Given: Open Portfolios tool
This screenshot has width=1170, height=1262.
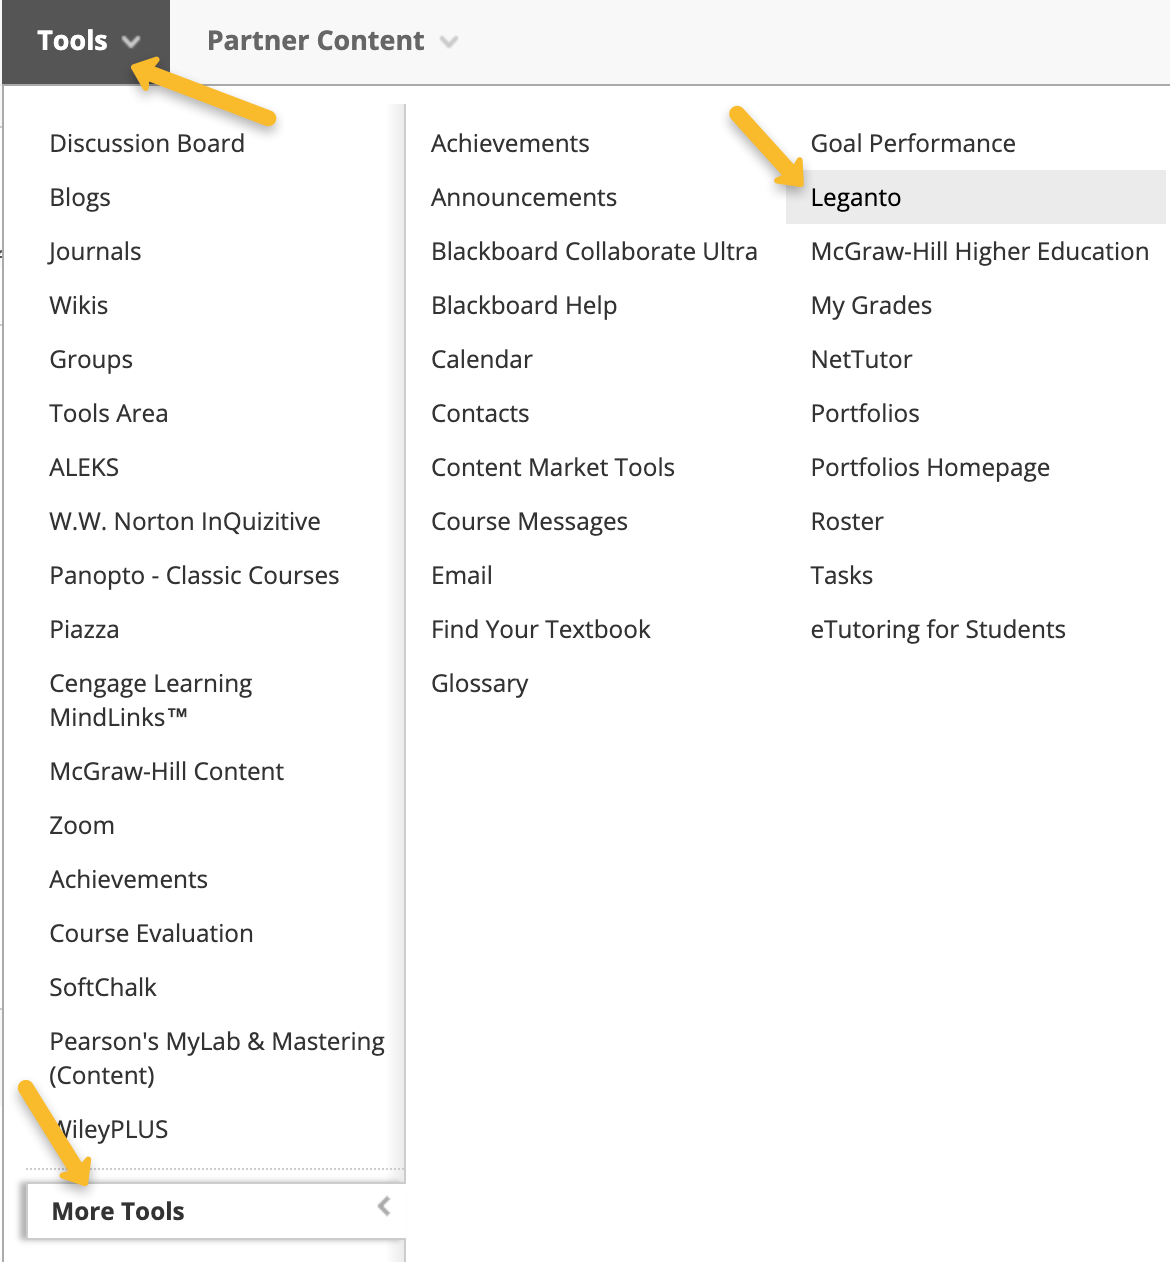Looking at the screenshot, I should tap(865, 413).
